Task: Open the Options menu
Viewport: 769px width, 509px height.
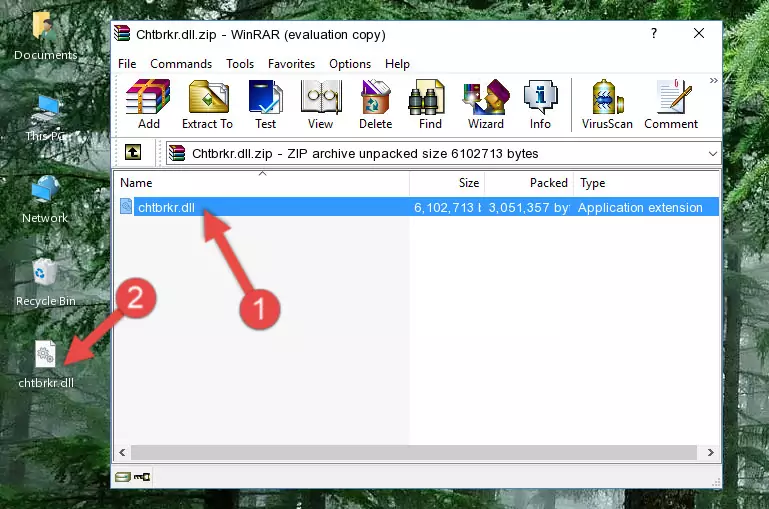Action: [350, 64]
